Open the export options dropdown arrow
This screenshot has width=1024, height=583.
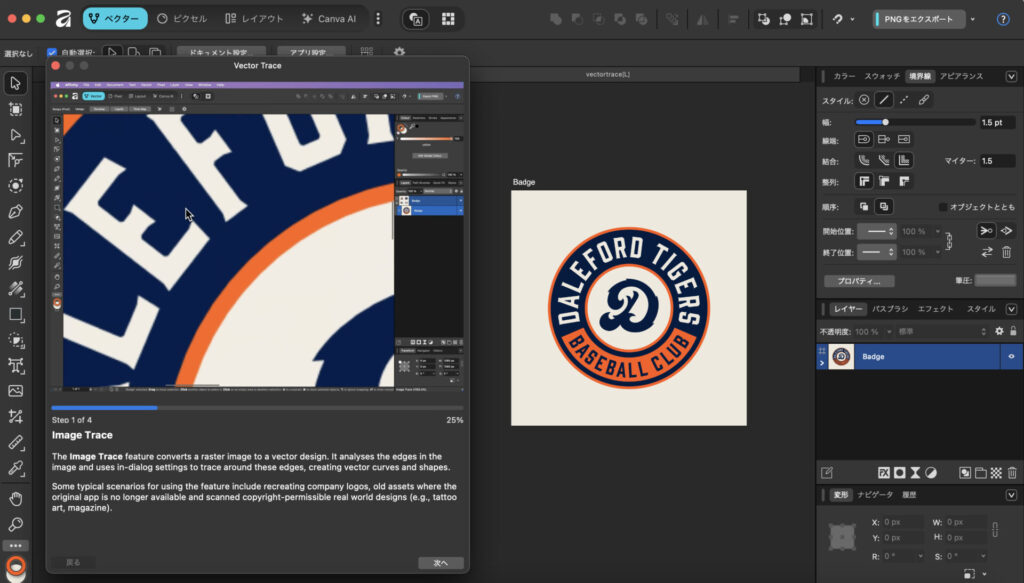972,19
